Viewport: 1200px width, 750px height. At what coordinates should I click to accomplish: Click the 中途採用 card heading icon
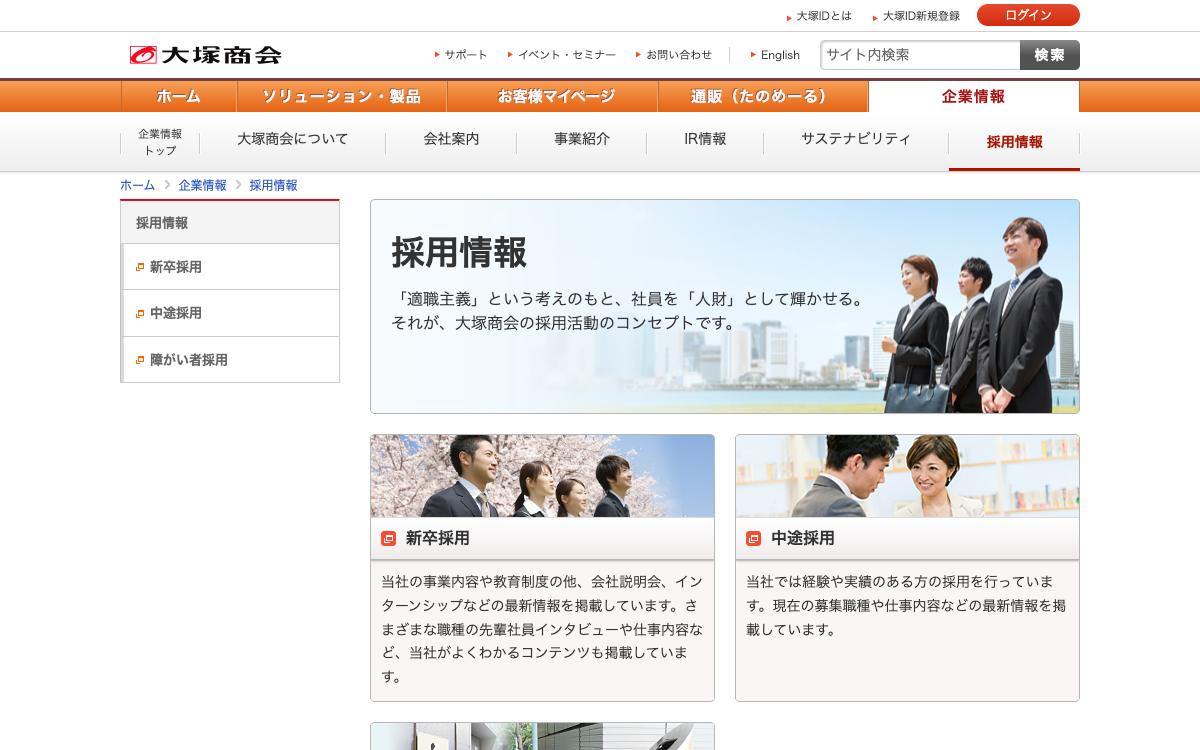coord(754,539)
